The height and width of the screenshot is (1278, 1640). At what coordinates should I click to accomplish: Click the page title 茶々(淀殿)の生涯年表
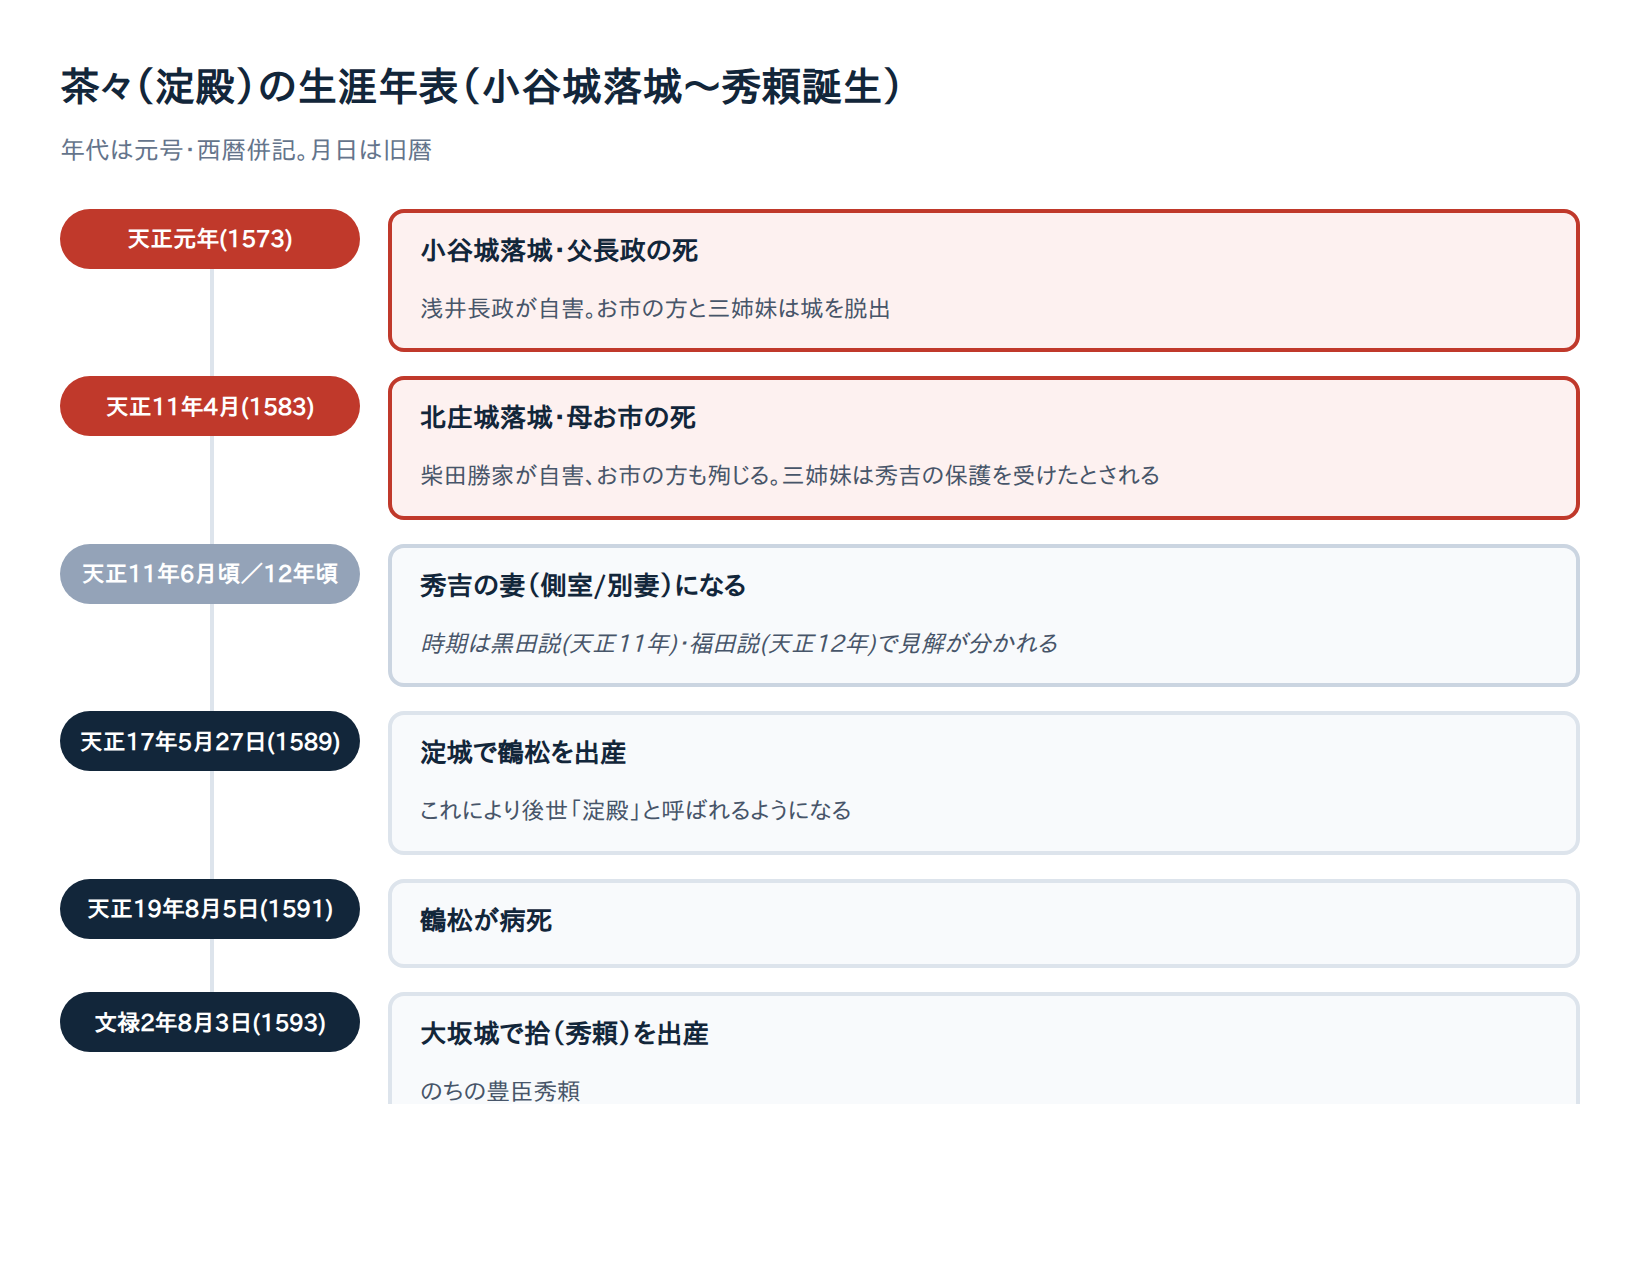(481, 87)
